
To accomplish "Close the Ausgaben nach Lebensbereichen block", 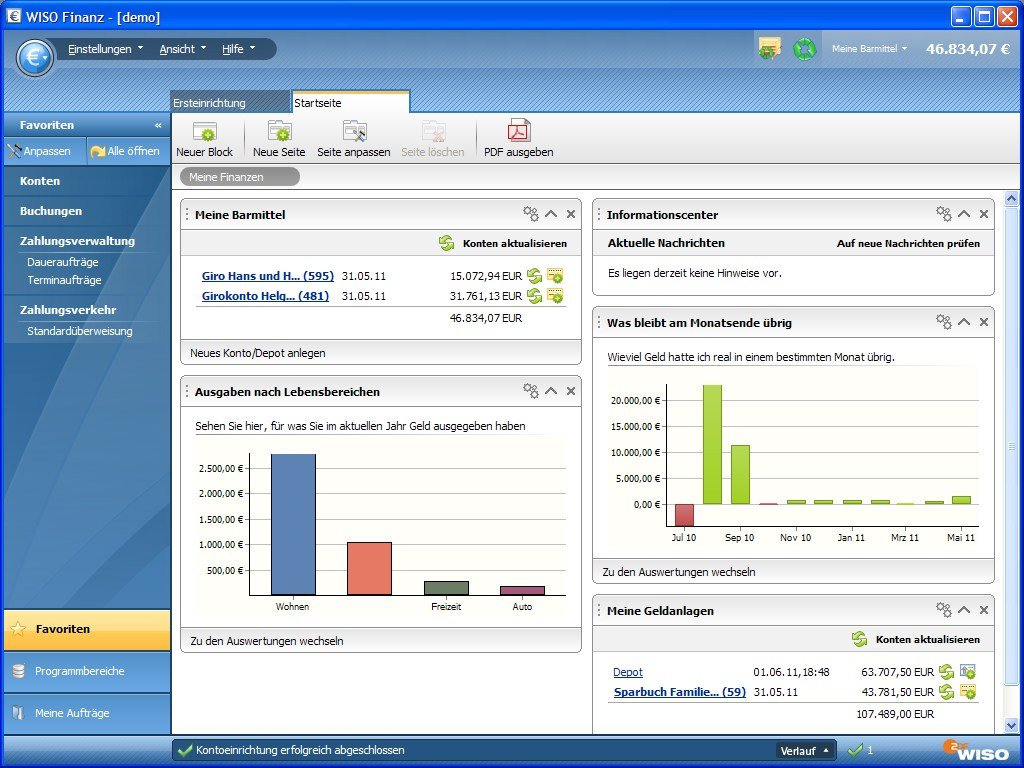I will [571, 391].
